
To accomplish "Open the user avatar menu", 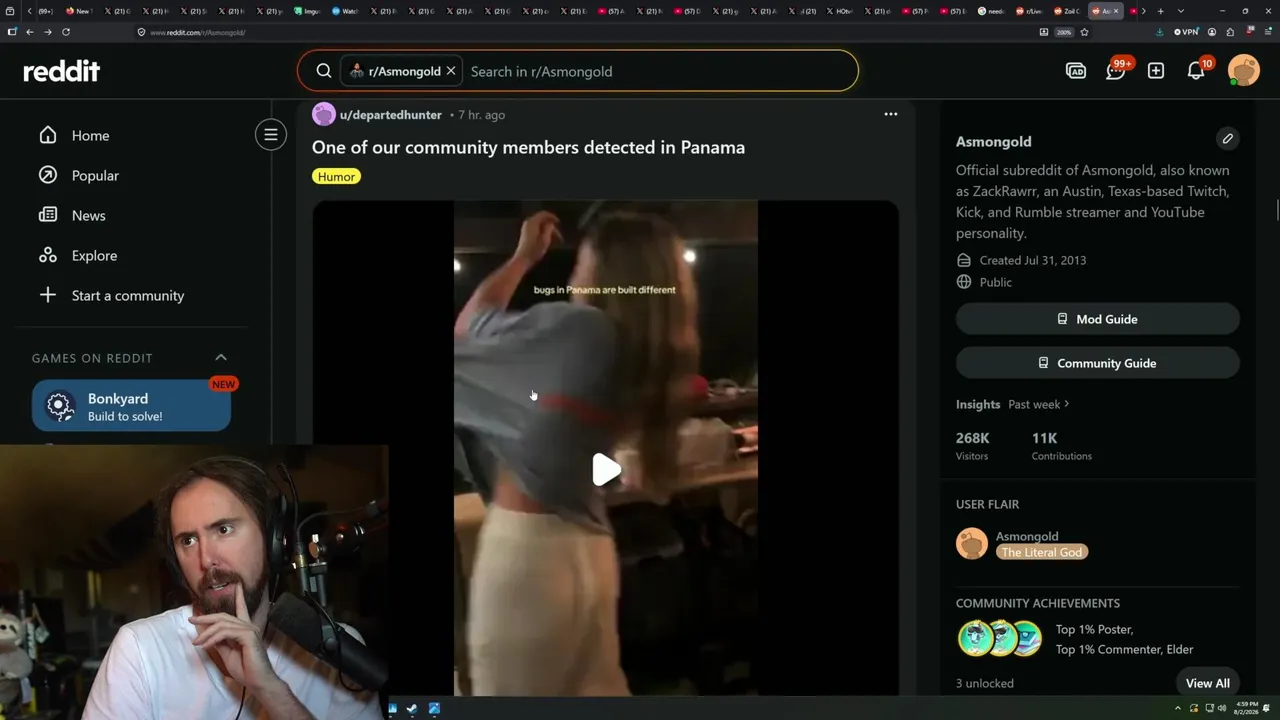I will click(x=1244, y=71).
